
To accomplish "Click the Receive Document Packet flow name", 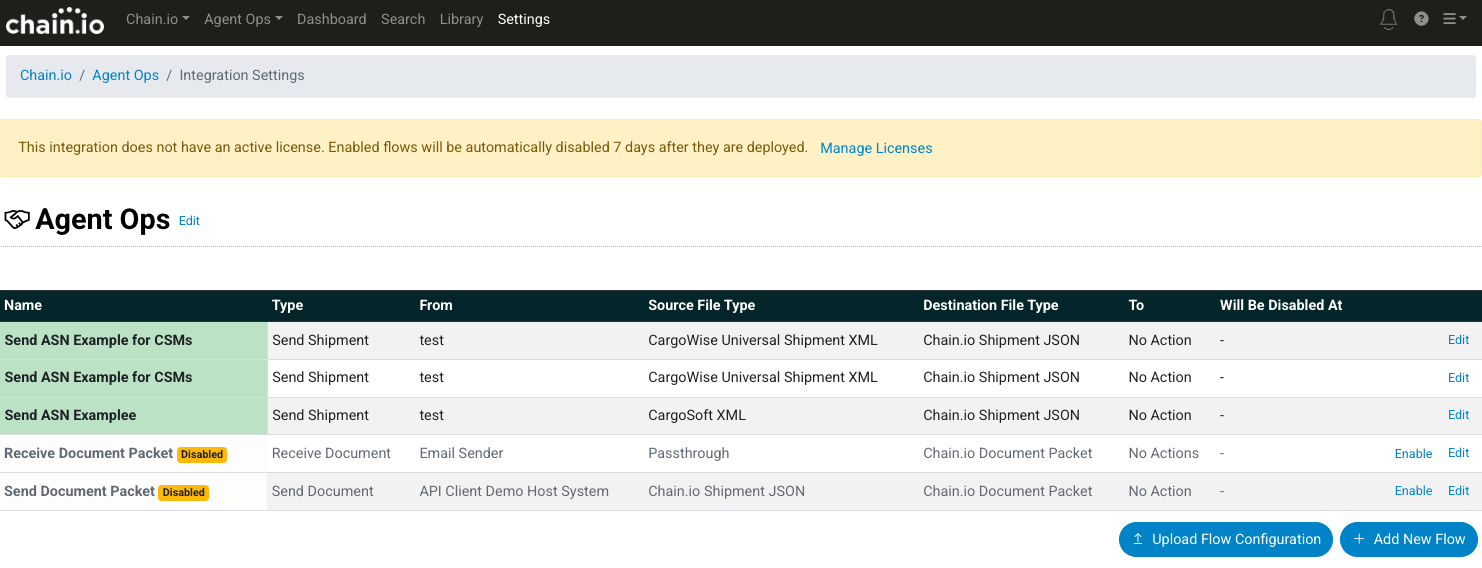I will [x=89, y=453].
